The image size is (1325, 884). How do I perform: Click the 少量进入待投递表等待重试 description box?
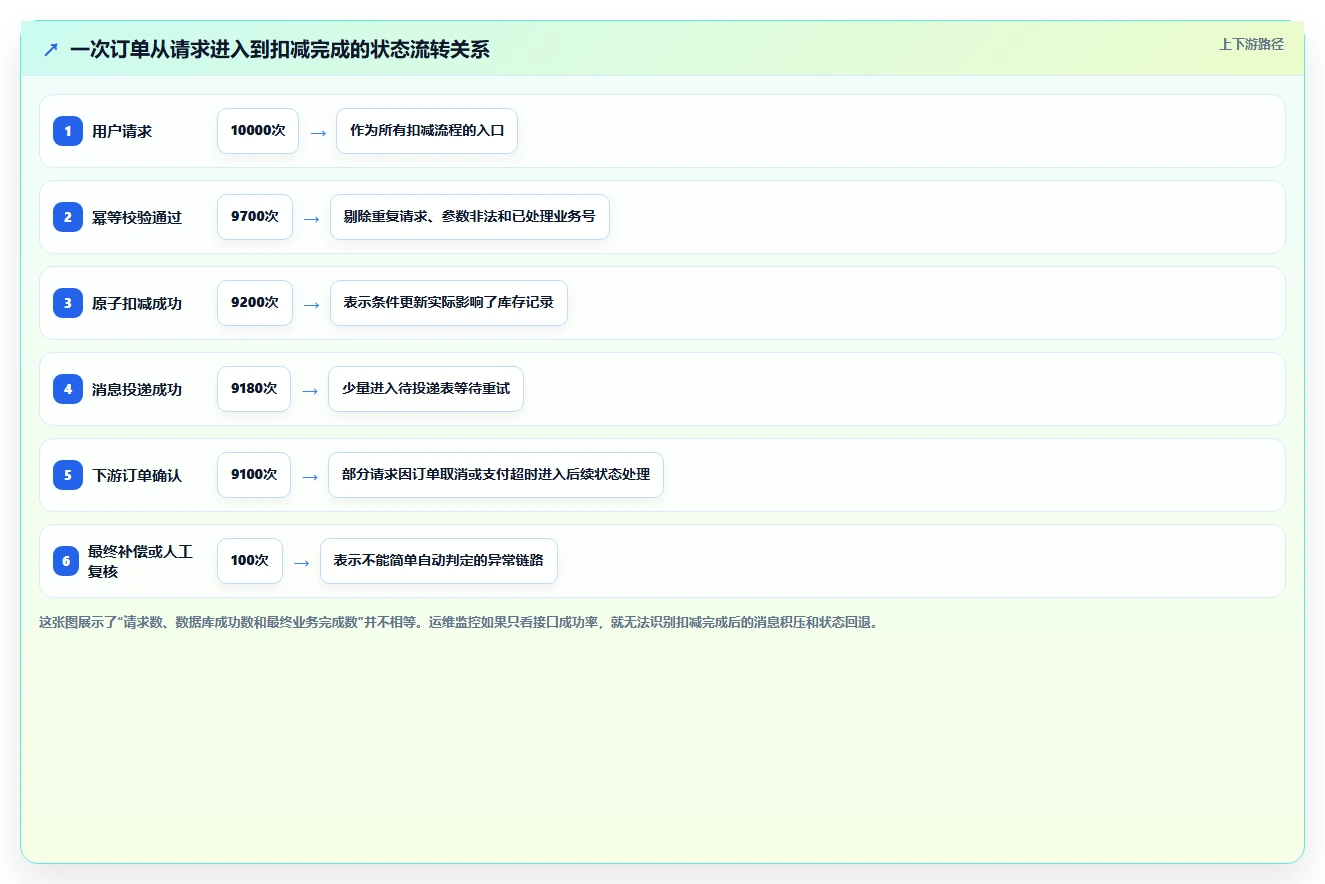(426, 389)
